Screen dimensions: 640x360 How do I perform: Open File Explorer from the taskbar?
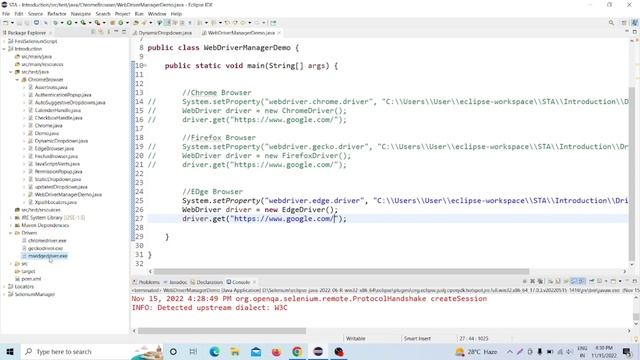click(235, 351)
